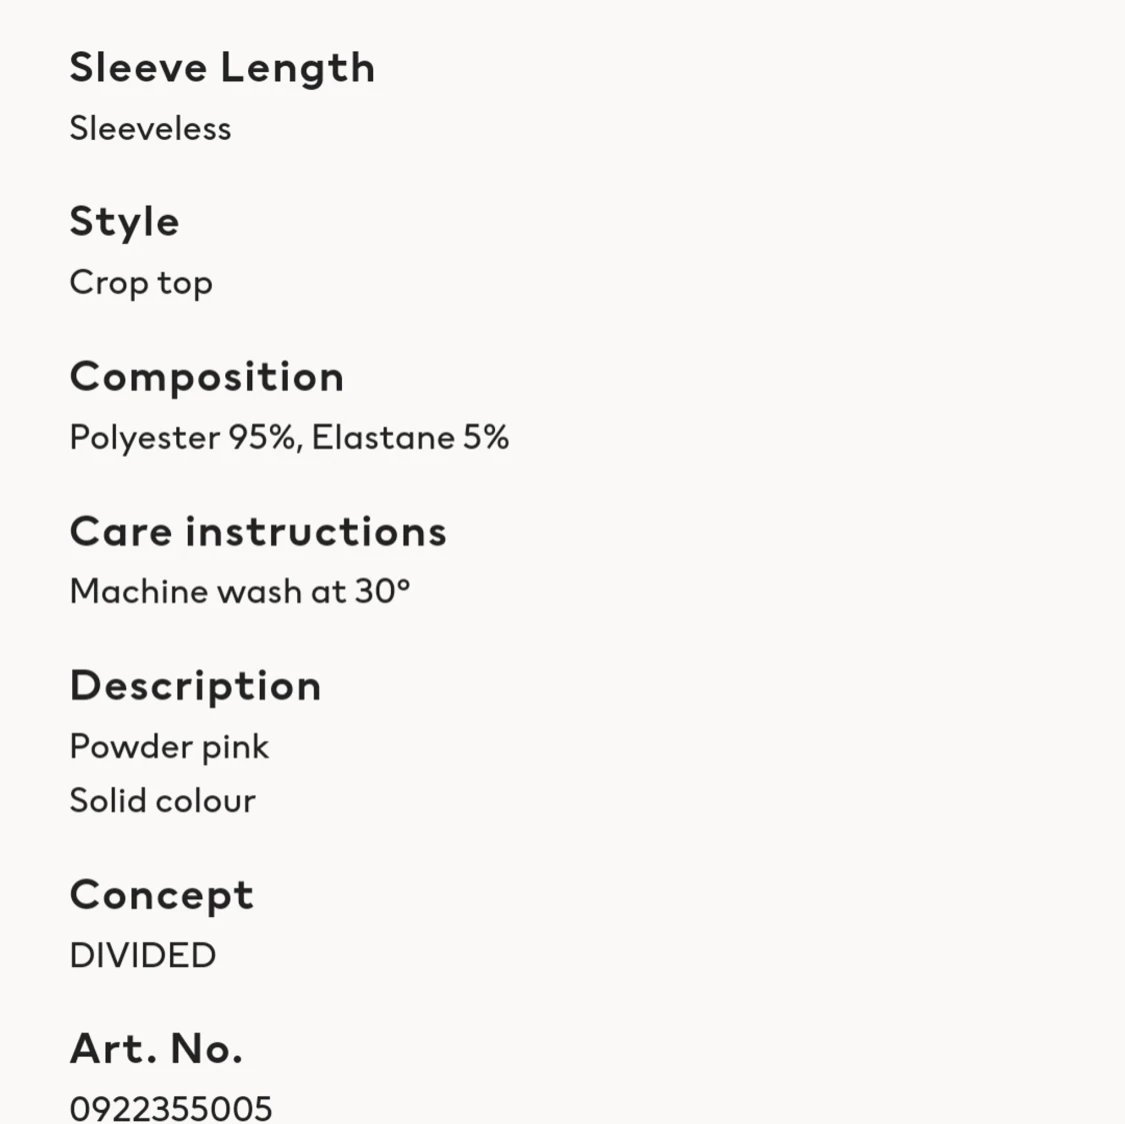Click the Concept heading
The height and width of the screenshot is (1124, 1125).
point(161,895)
